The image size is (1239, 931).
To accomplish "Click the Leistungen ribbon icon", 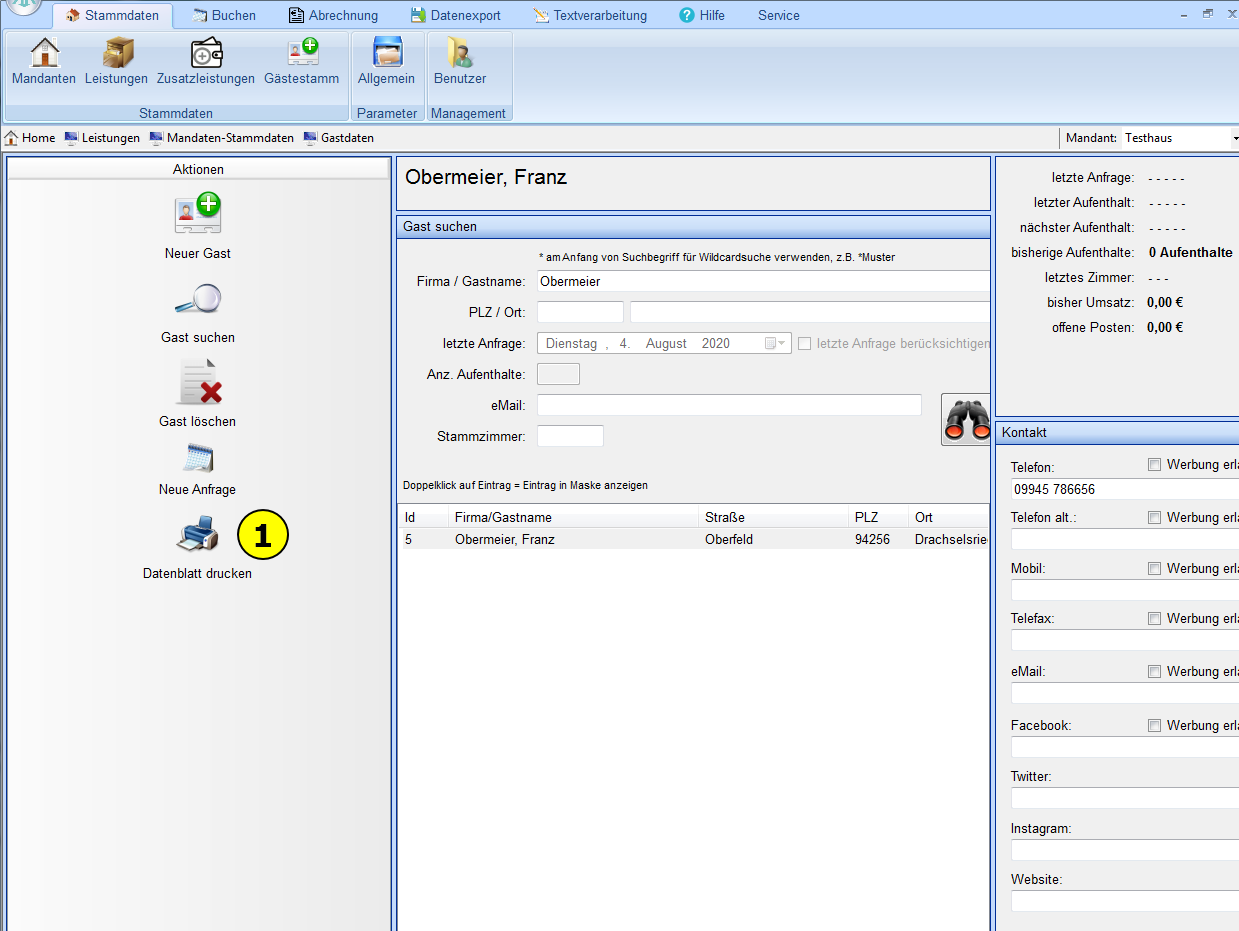I will point(116,55).
